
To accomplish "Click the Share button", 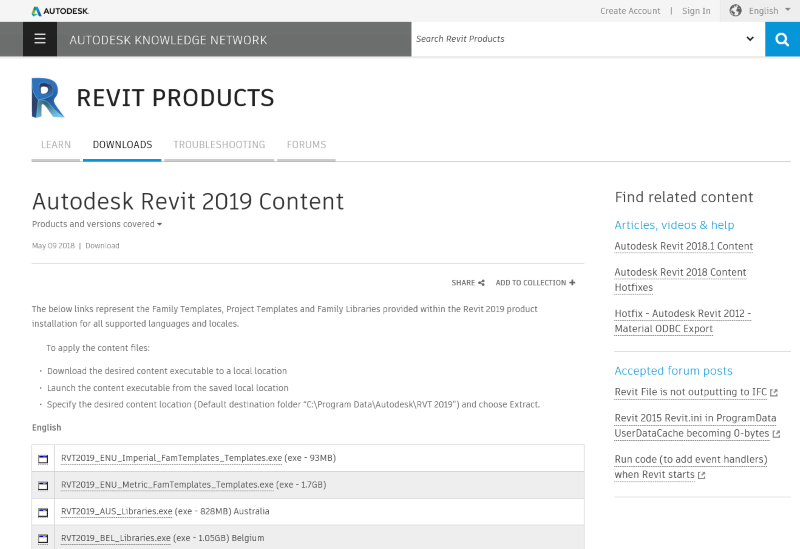I will (x=467, y=283).
